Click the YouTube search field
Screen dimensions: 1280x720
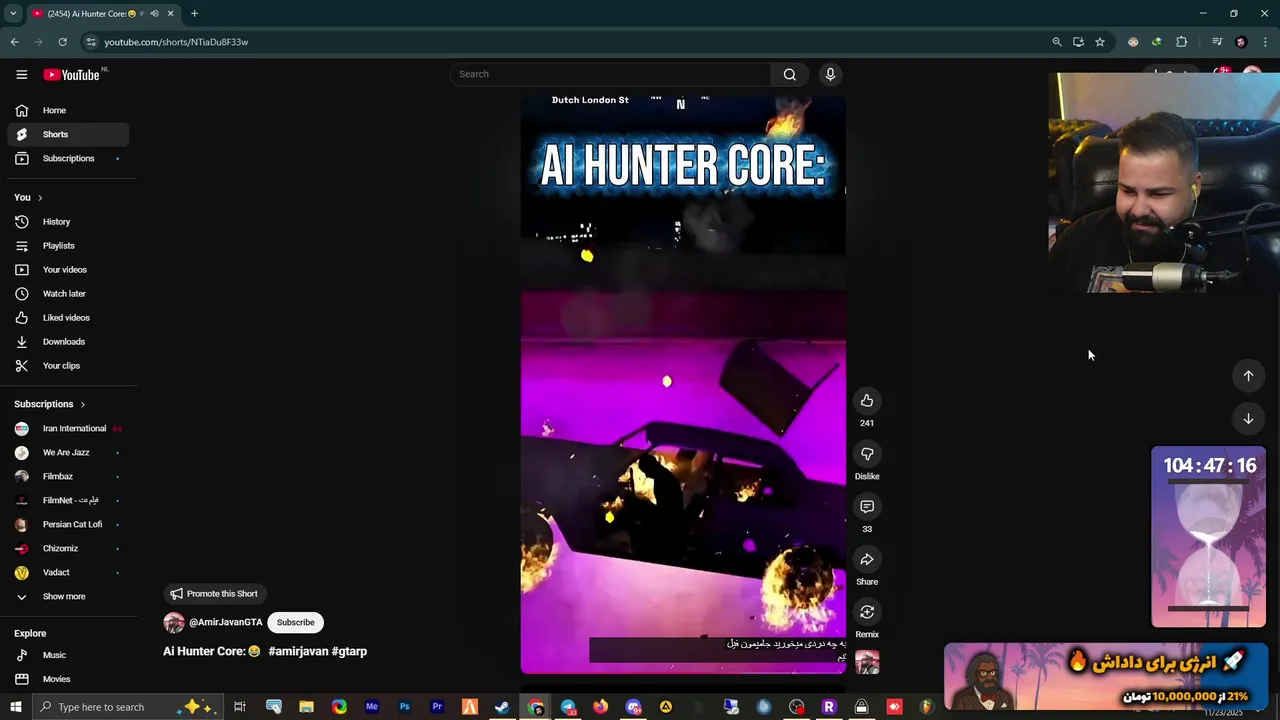[x=610, y=74]
